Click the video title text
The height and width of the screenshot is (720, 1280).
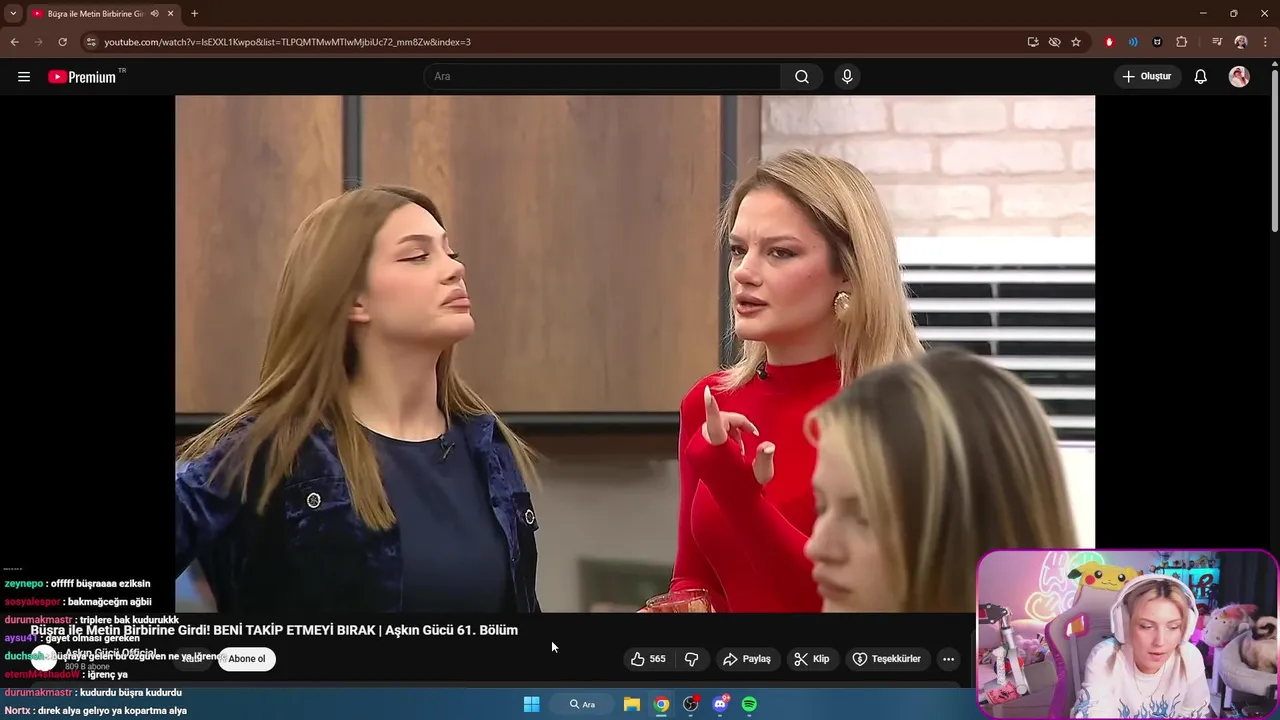click(274, 630)
